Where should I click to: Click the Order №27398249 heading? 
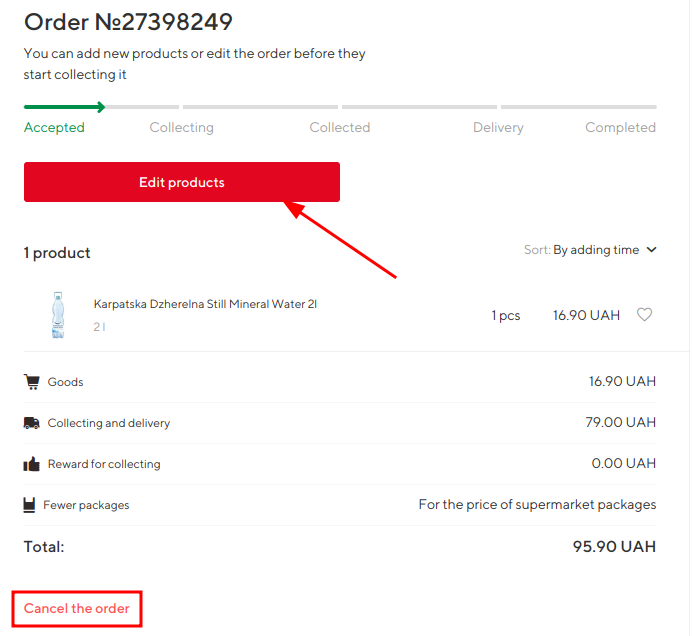click(x=128, y=22)
